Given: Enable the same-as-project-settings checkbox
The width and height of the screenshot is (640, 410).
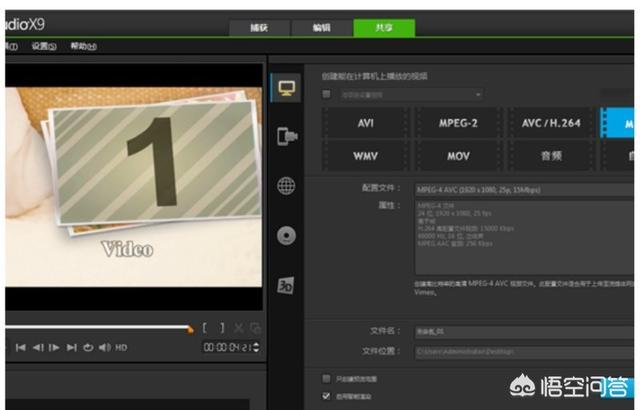Looking at the screenshot, I should point(326,94).
